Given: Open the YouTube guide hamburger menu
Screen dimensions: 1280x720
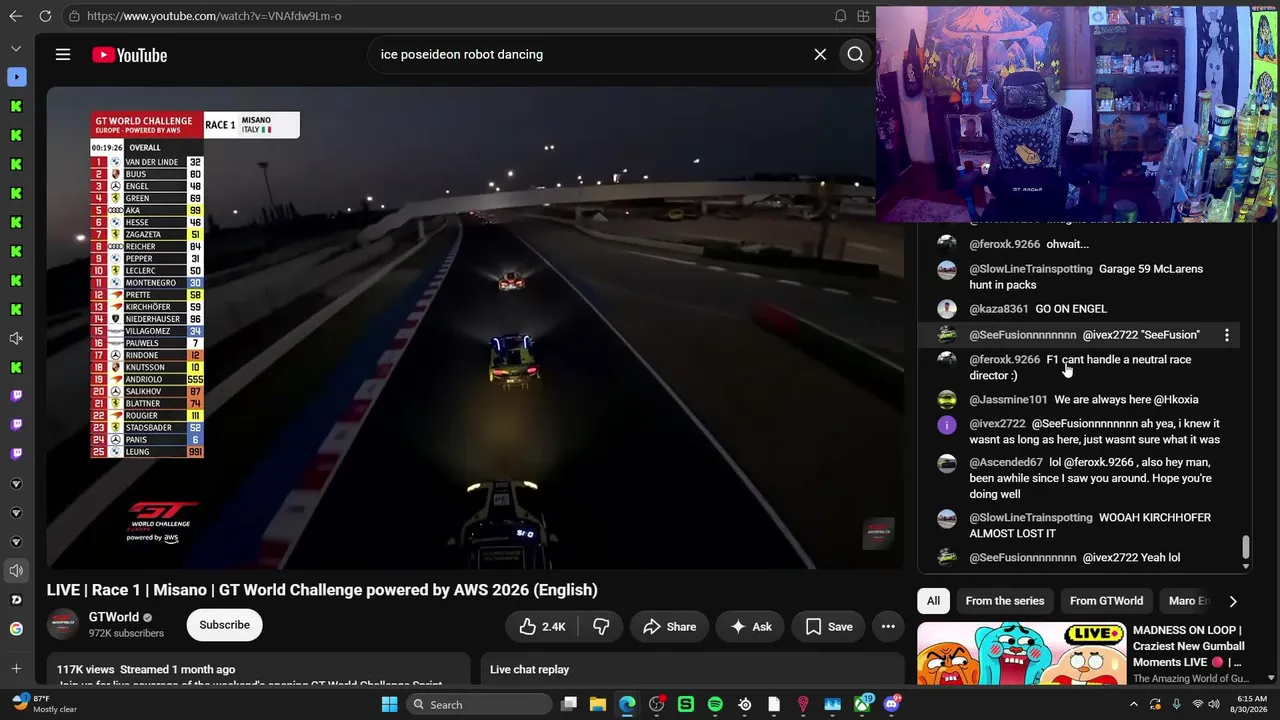Looking at the screenshot, I should tap(63, 55).
